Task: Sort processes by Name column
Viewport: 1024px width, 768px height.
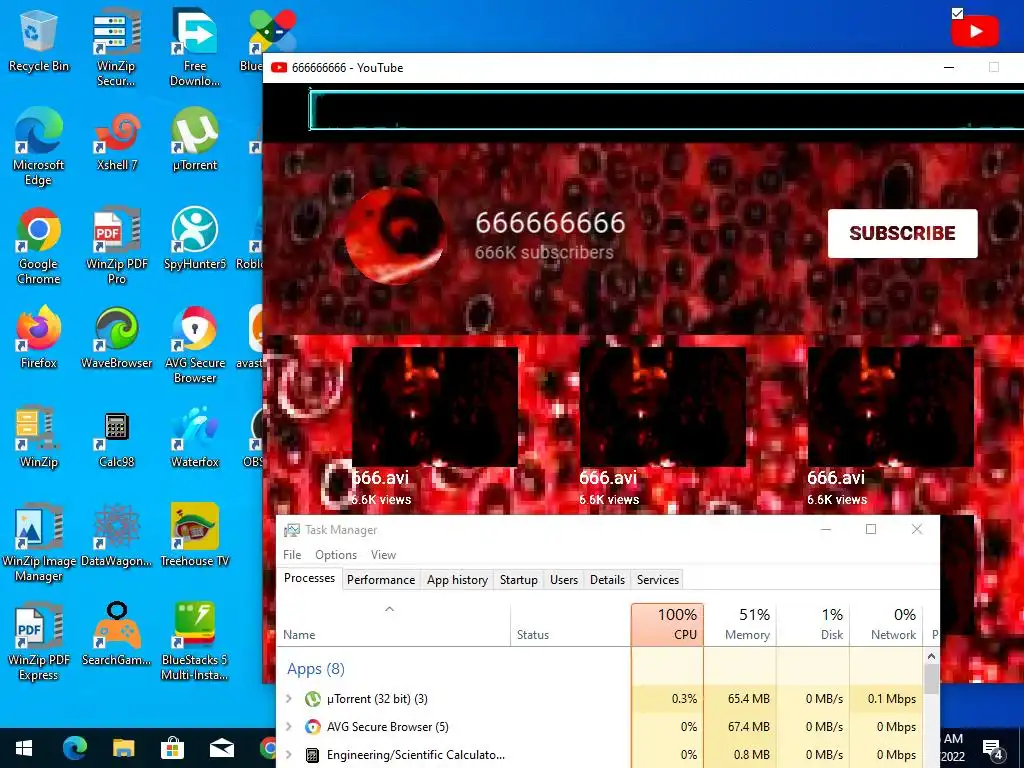Action: tap(394, 624)
